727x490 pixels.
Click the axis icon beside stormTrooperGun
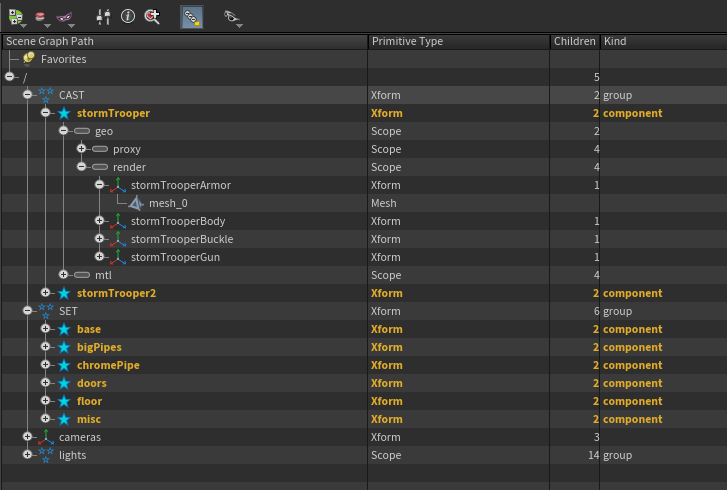118,257
